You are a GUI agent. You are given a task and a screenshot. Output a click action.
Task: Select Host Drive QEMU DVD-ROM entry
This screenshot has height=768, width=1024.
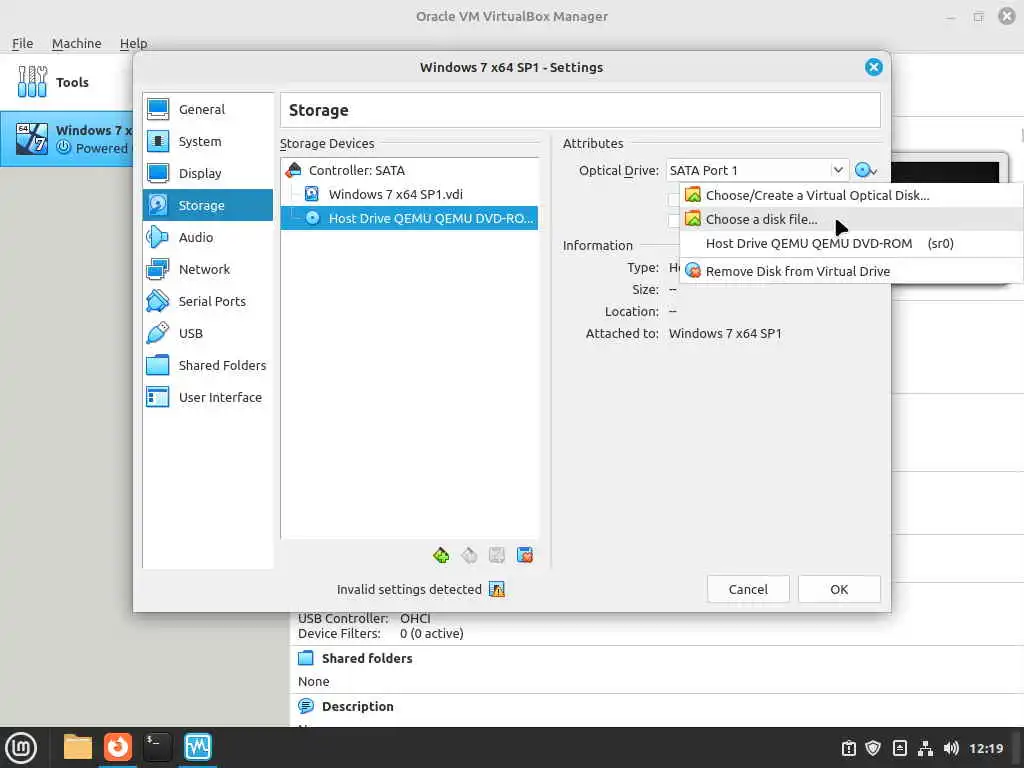click(409, 218)
